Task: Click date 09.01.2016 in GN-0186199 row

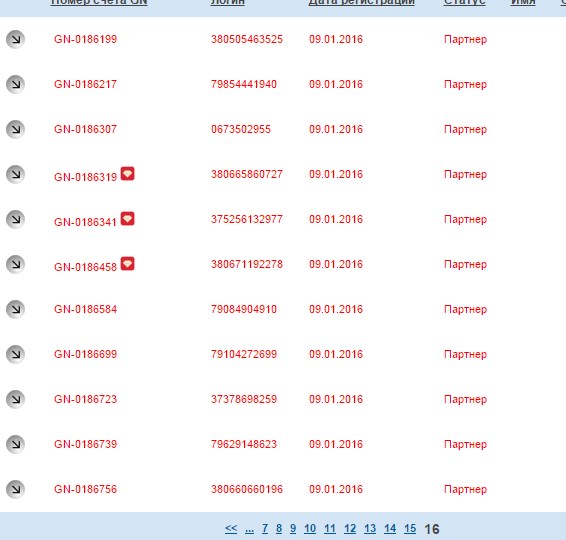Action: pos(336,39)
